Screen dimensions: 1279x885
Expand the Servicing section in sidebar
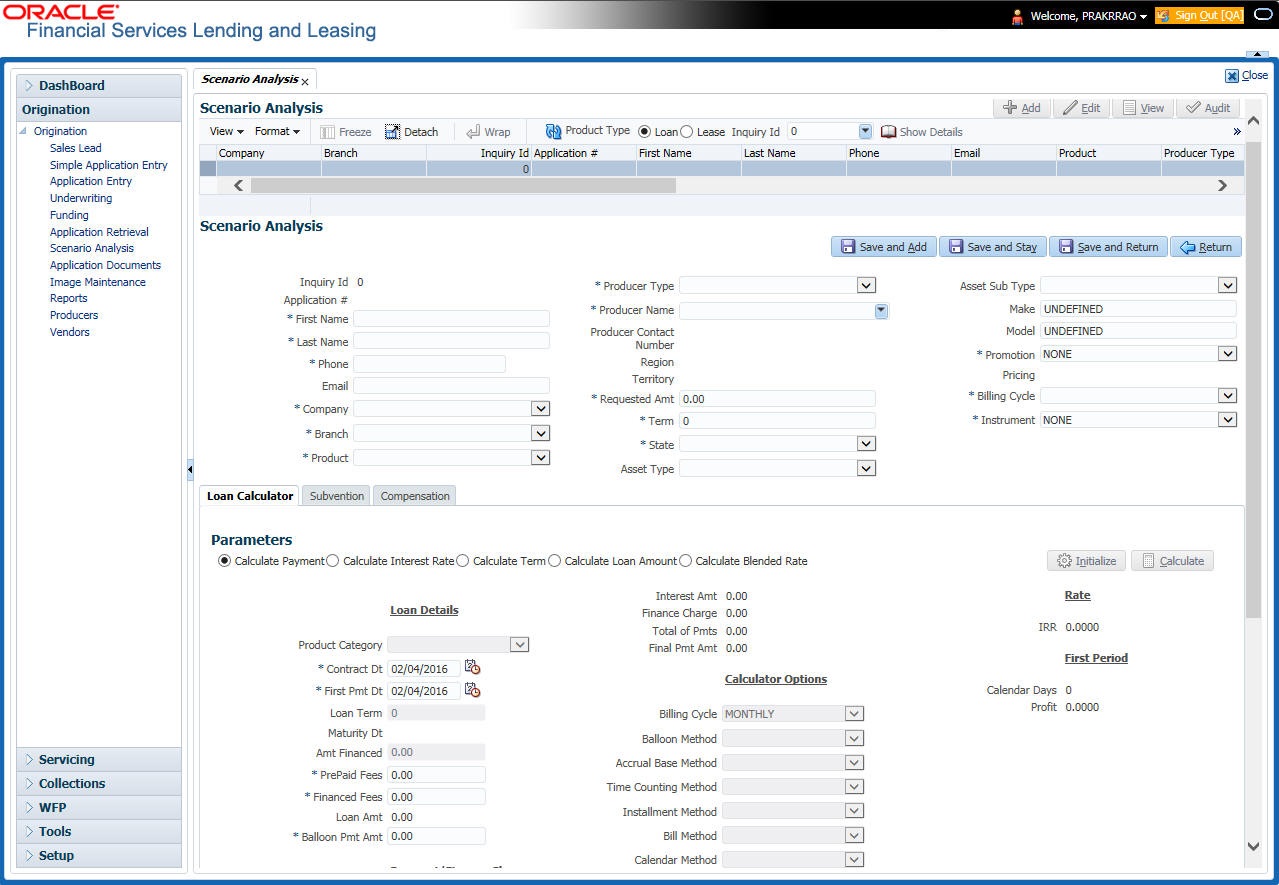[x=99, y=760]
